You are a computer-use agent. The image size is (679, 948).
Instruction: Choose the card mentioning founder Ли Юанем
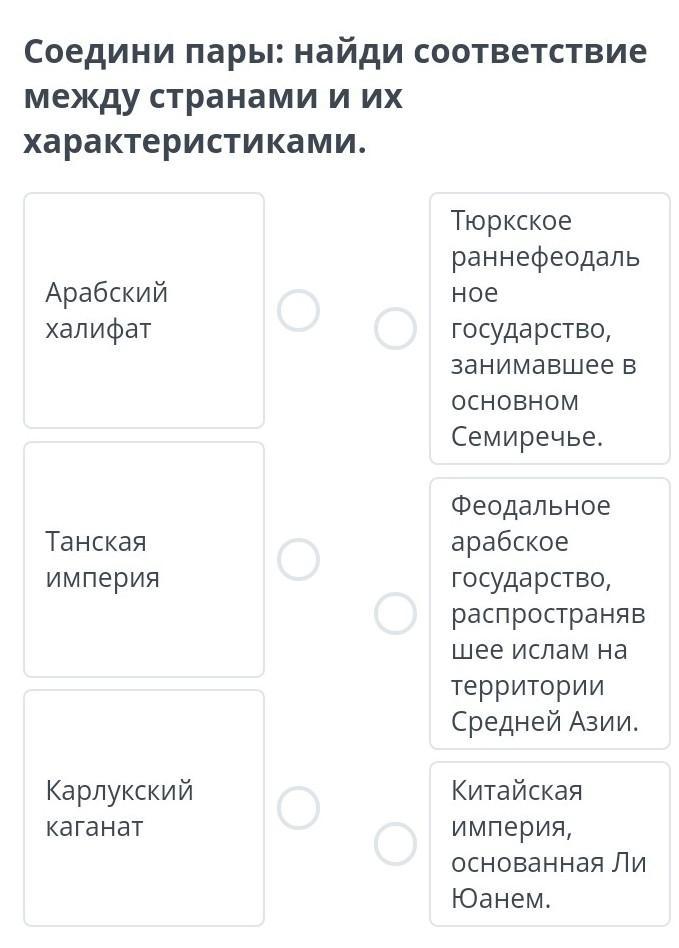(x=550, y=844)
